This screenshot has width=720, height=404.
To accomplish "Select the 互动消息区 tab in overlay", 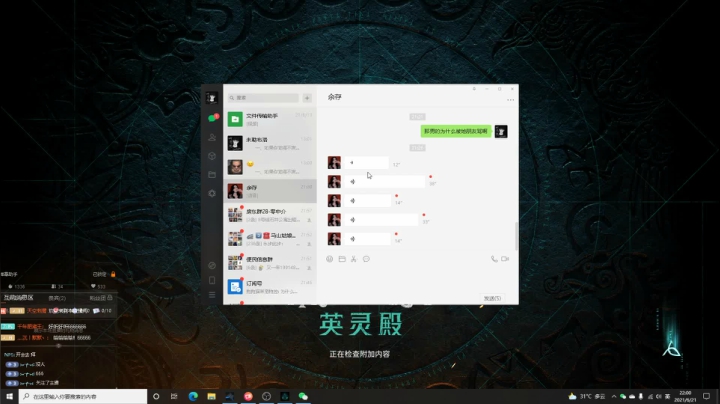I will (x=18, y=297).
